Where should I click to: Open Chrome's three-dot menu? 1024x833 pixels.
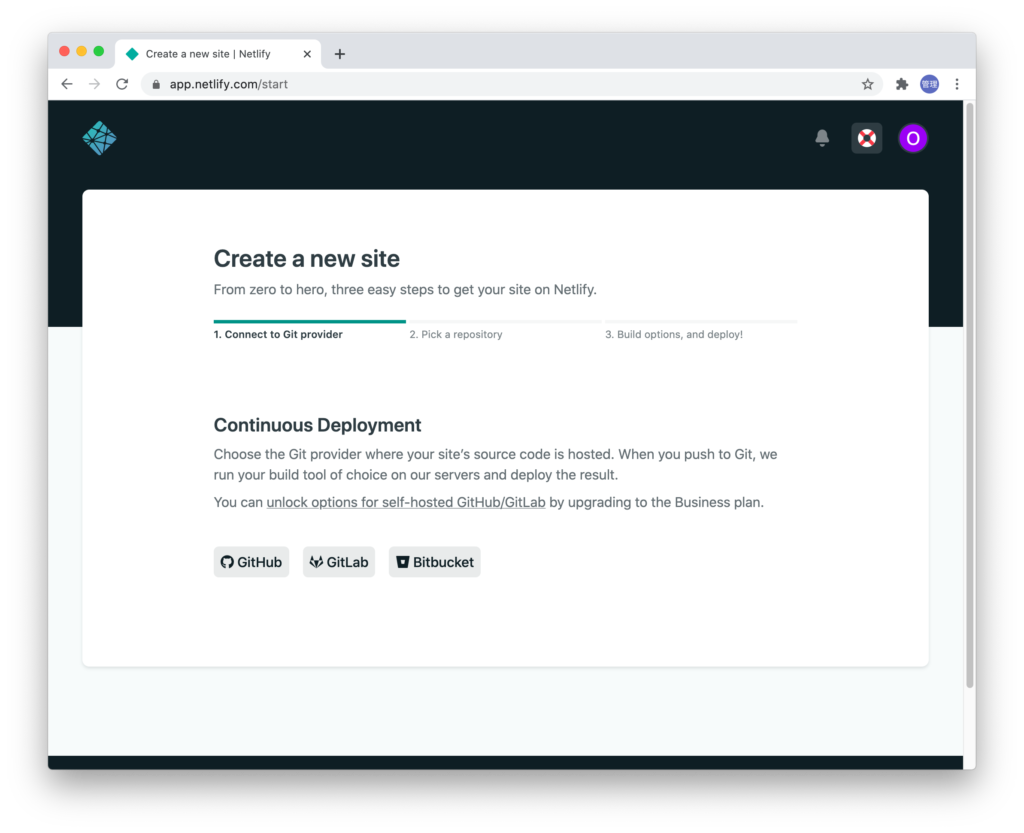point(957,84)
